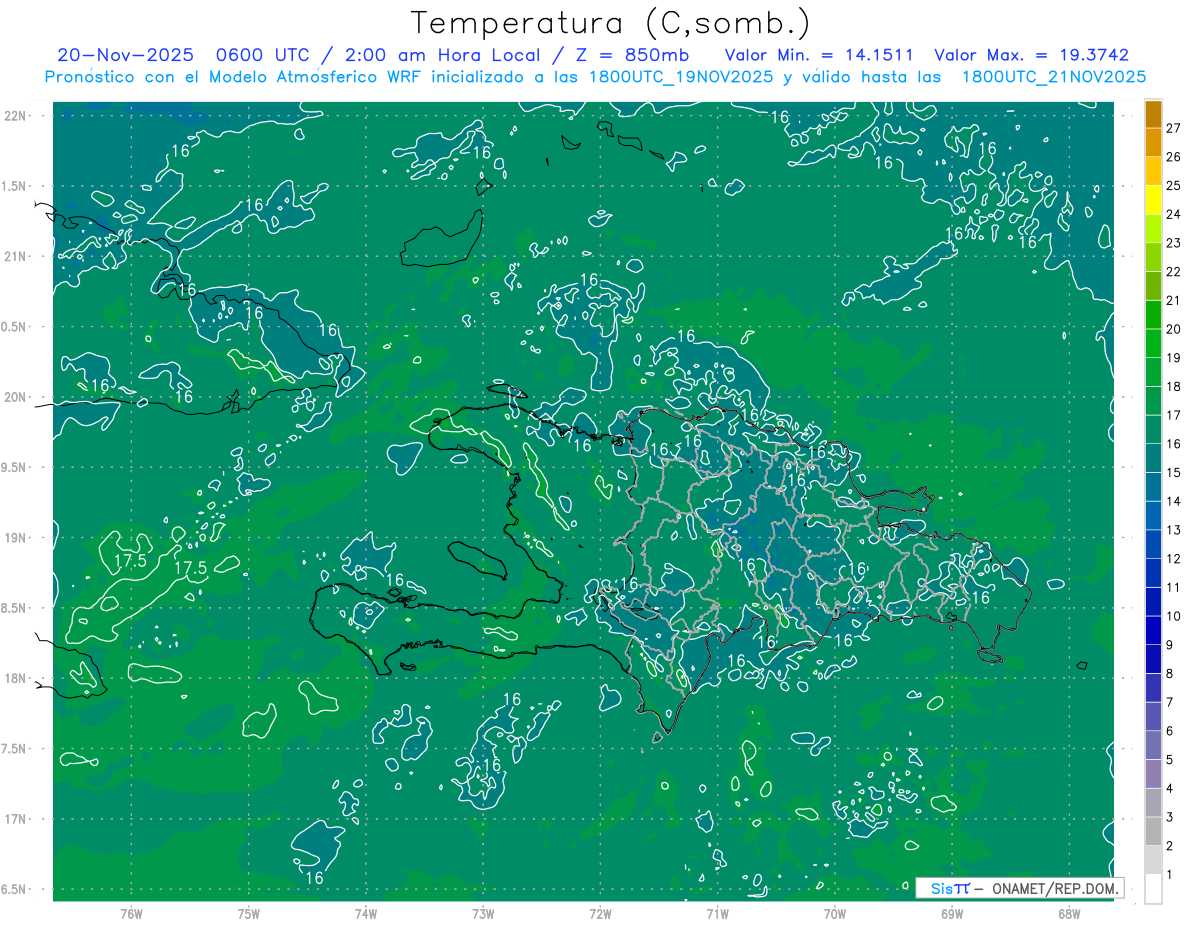Screen dimensions: 1200x927
Task: Click the "16" value beside the color scale
Action: (1174, 444)
